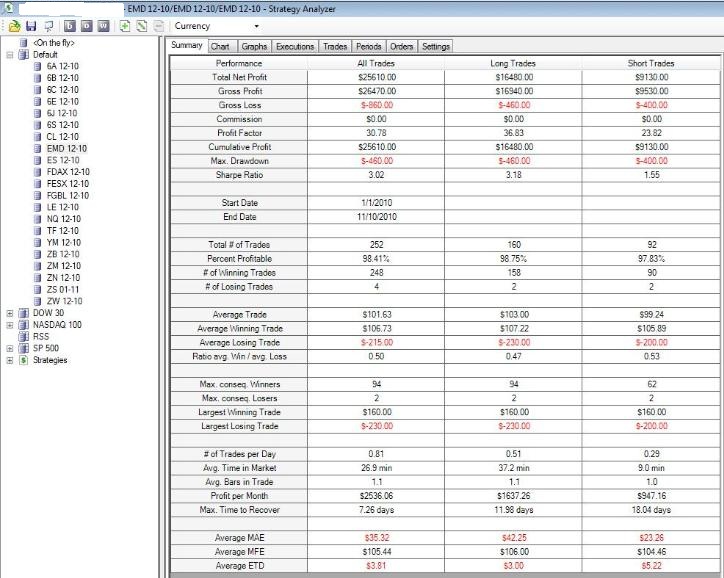Click the Profit Factor row label
Image resolution: width=724 pixels, height=578 pixels.
[x=240, y=133]
